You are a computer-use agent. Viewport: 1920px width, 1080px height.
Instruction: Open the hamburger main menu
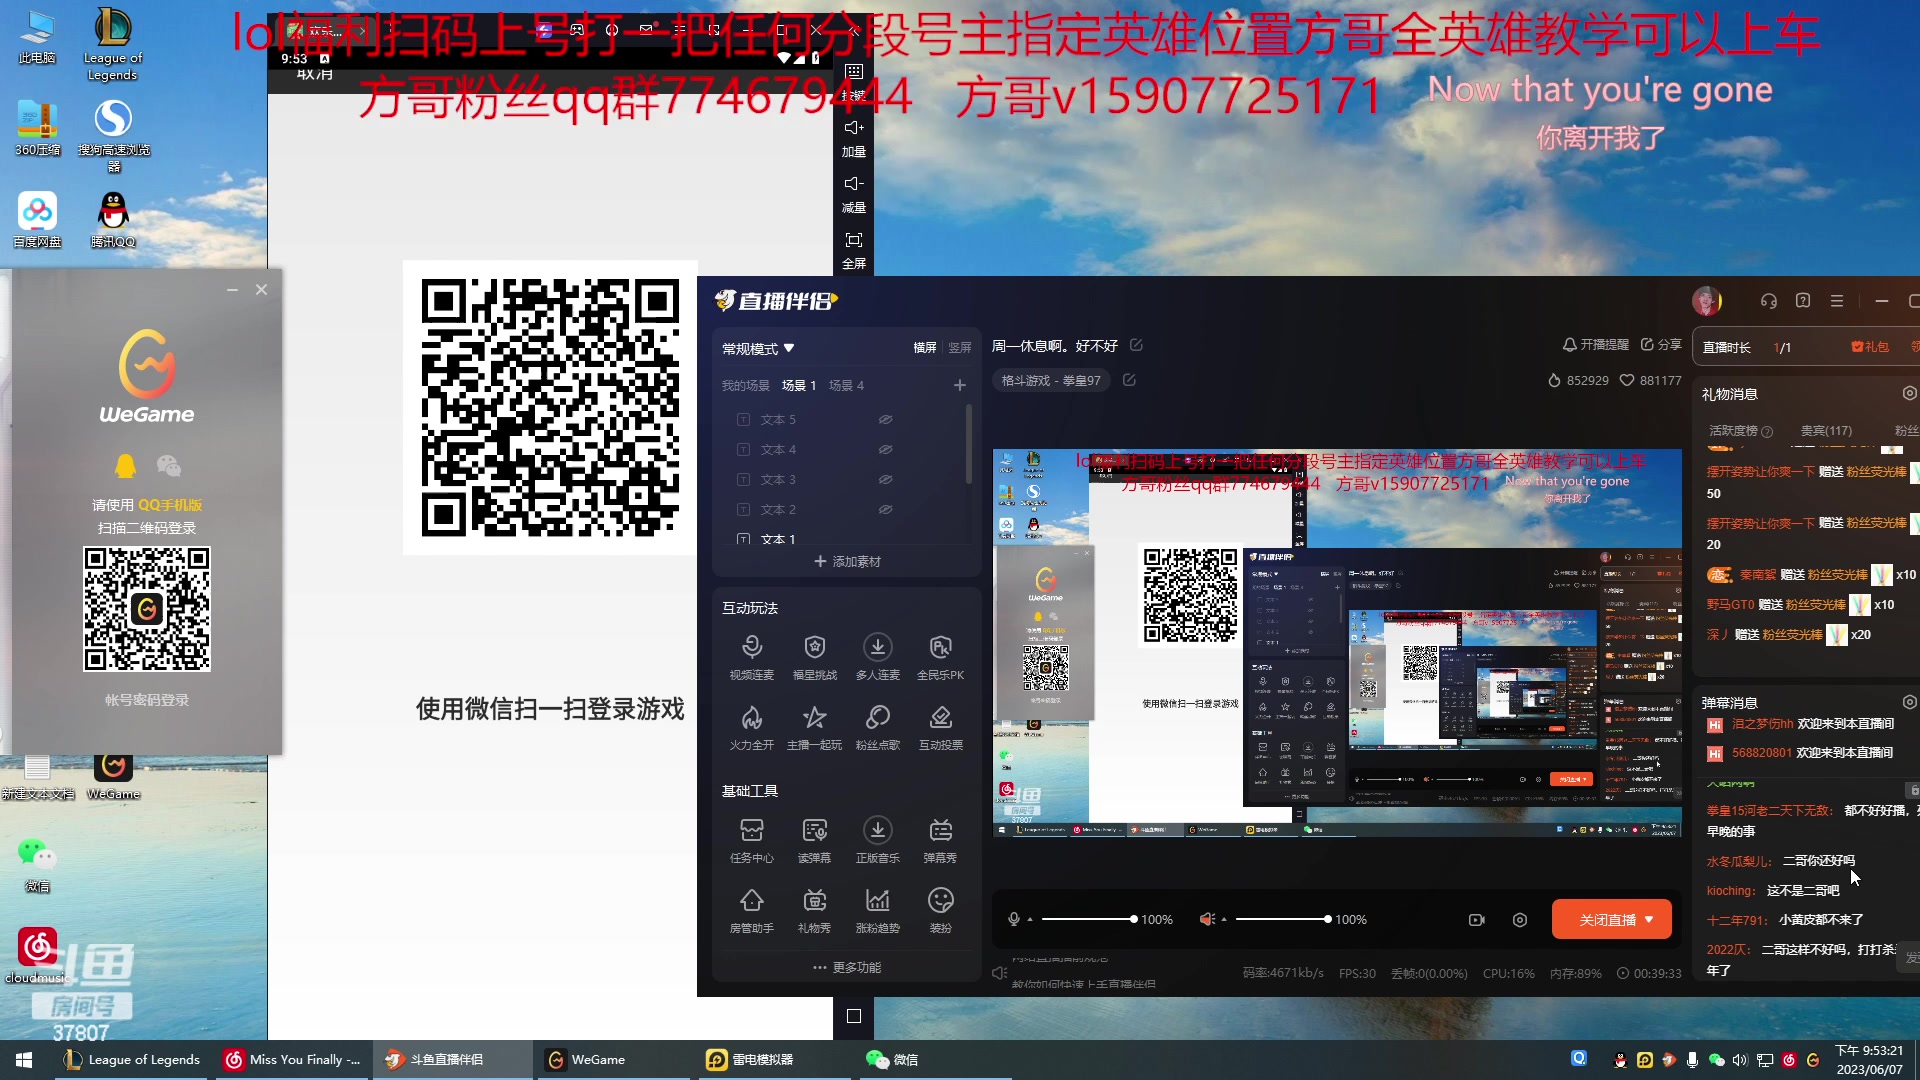[x=1837, y=301]
